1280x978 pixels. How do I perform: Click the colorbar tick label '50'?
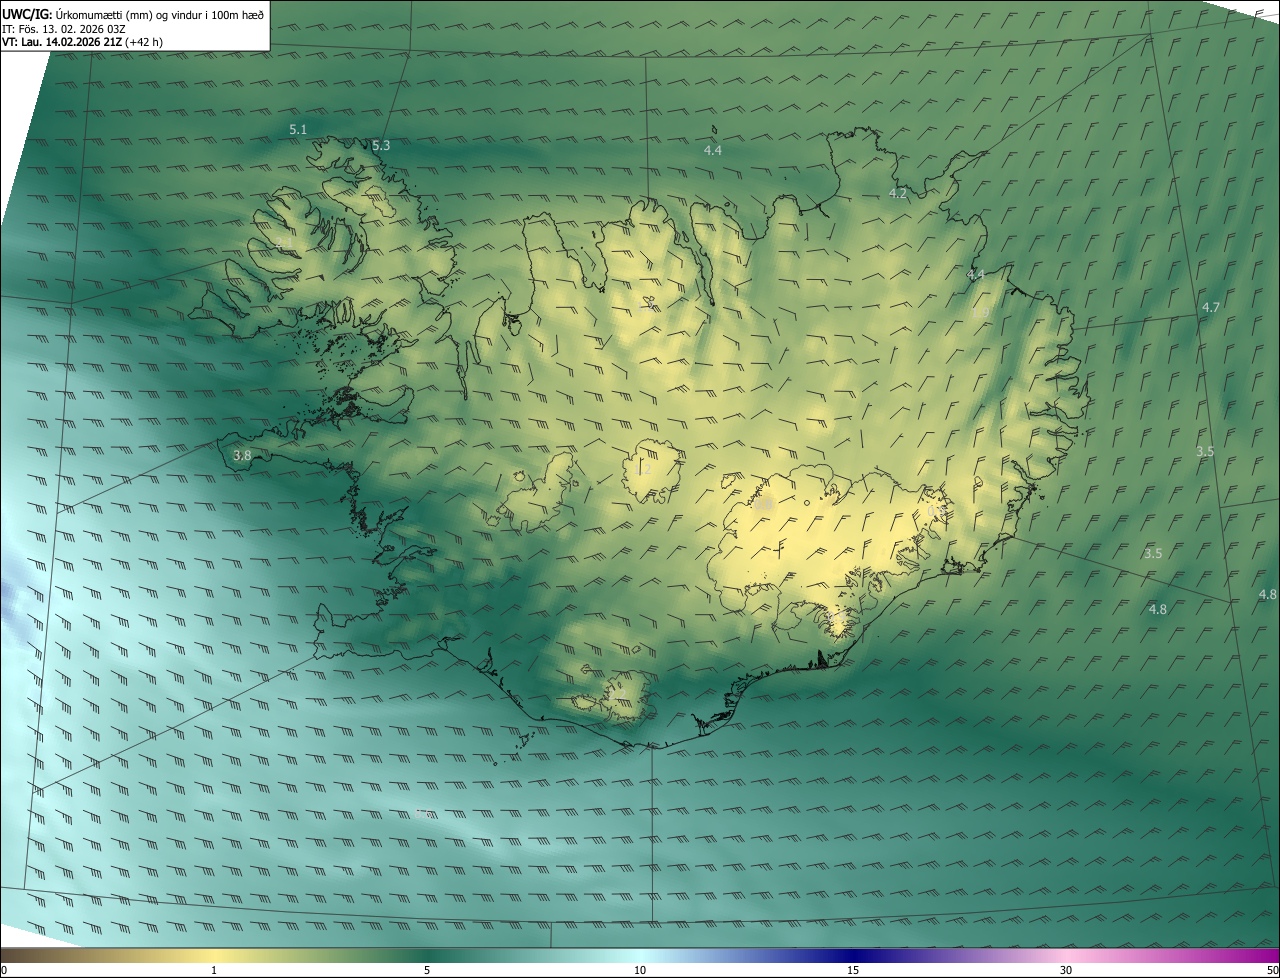click(x=1272, y=970)
